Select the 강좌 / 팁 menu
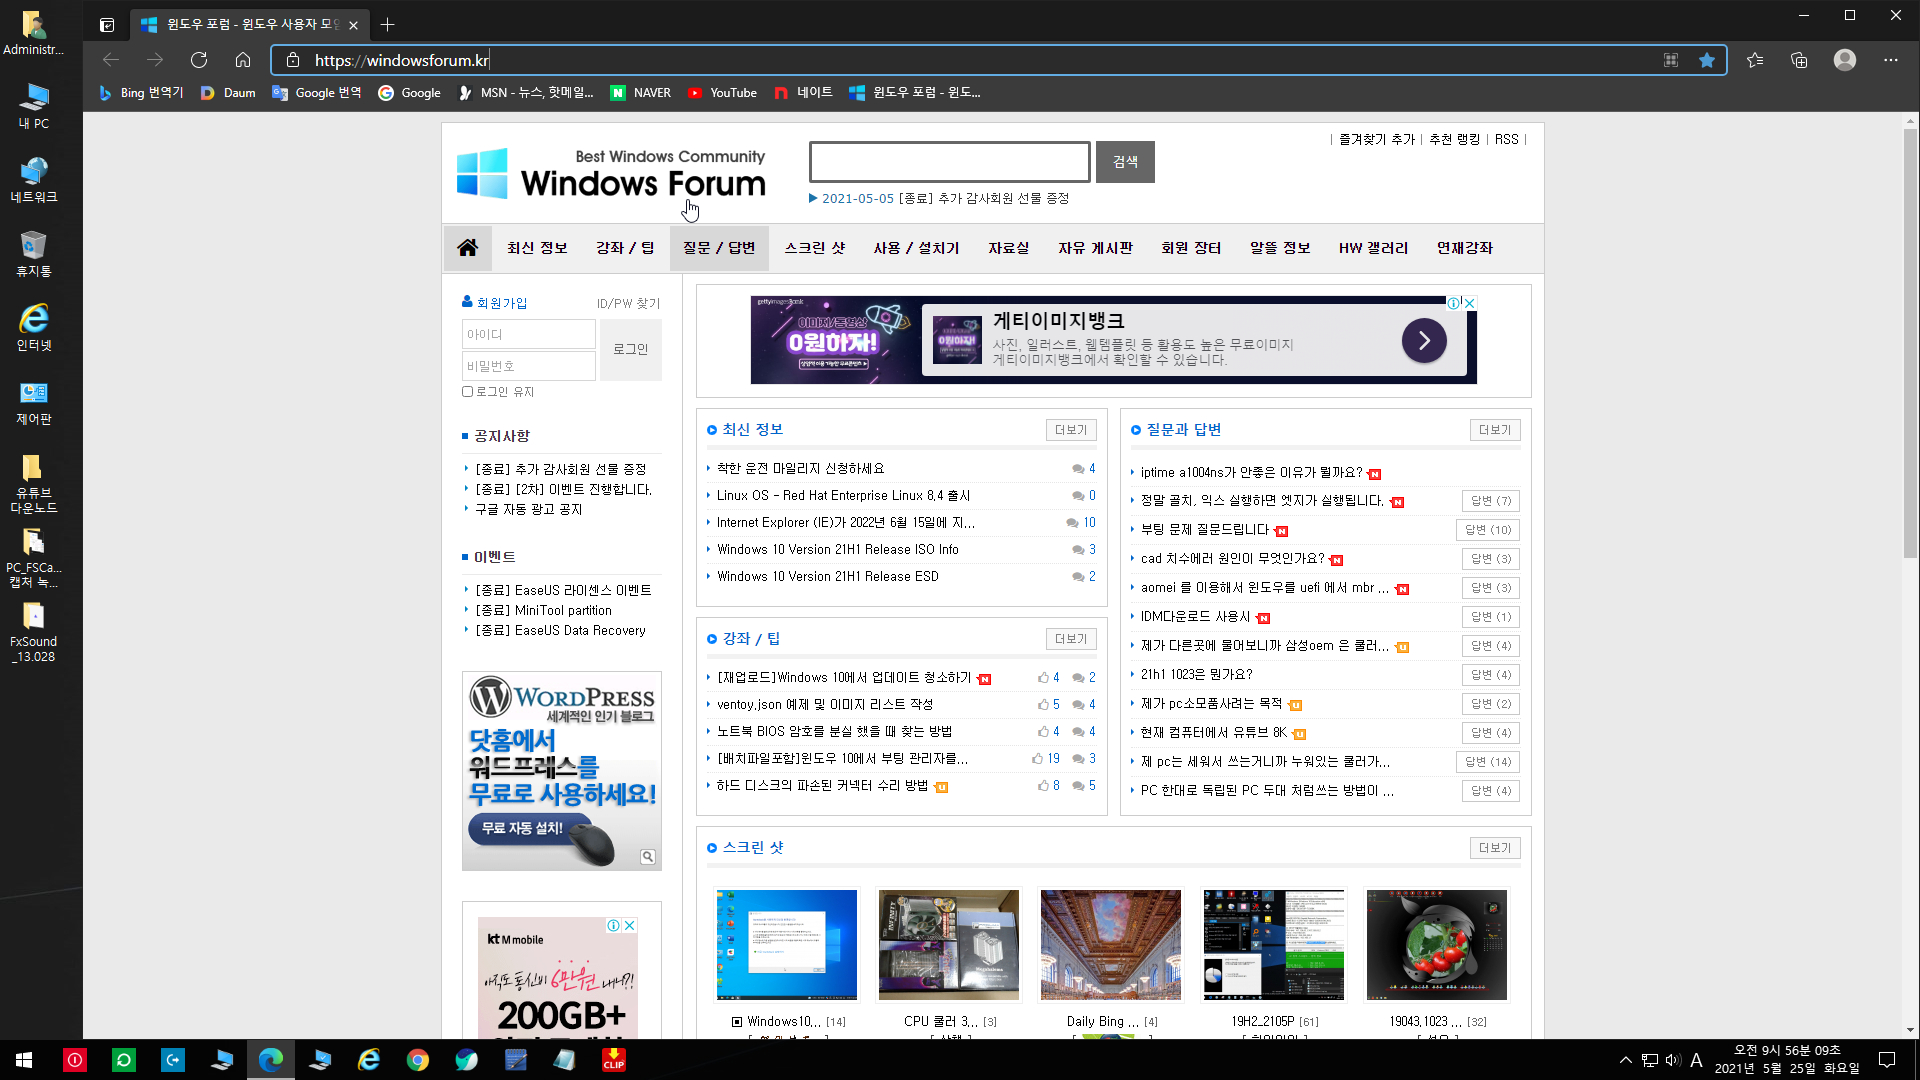Screen dimensions: 1920x1080 [x=625, y=248]
